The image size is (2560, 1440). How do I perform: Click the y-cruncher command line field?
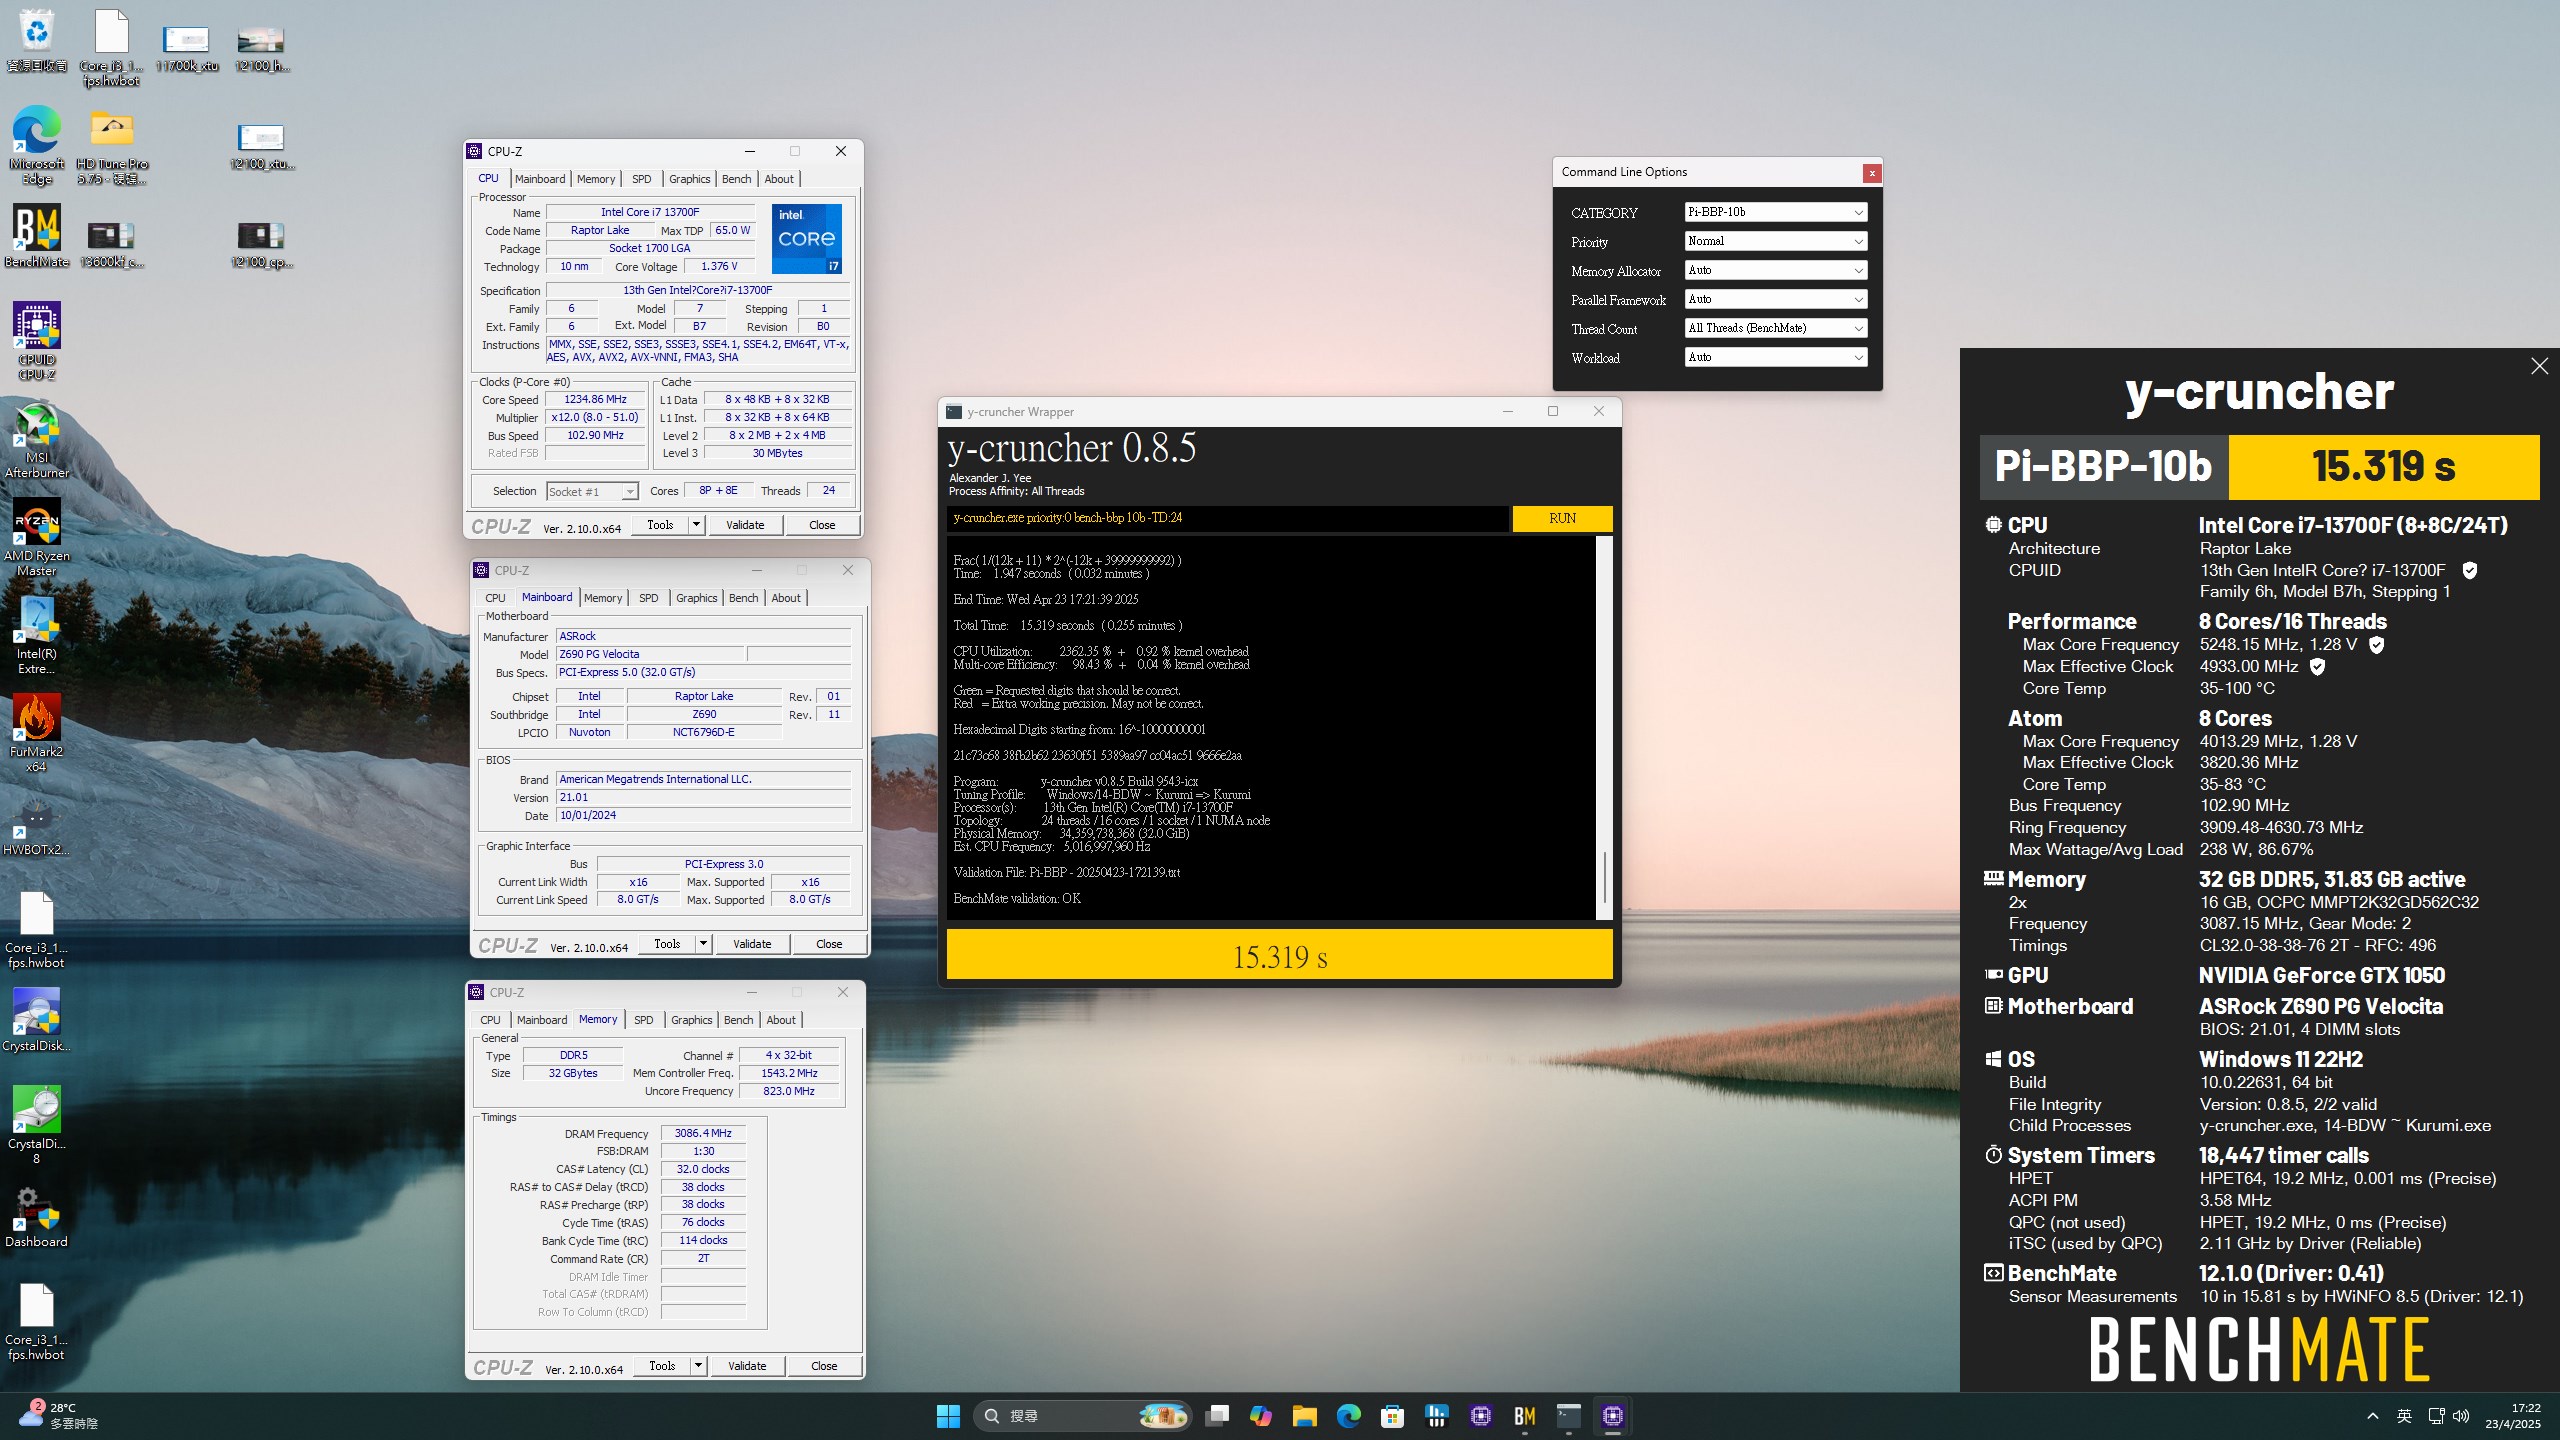(1228, 518)
